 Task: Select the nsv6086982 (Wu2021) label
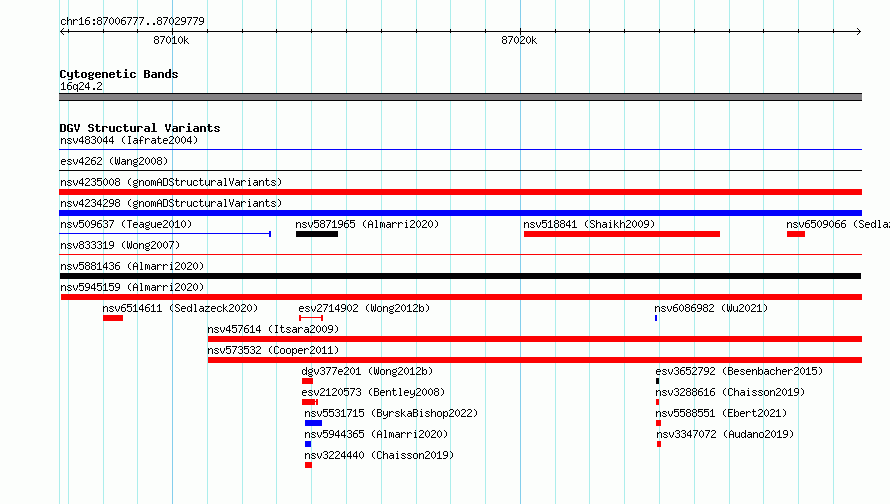[x=711, y=308]
